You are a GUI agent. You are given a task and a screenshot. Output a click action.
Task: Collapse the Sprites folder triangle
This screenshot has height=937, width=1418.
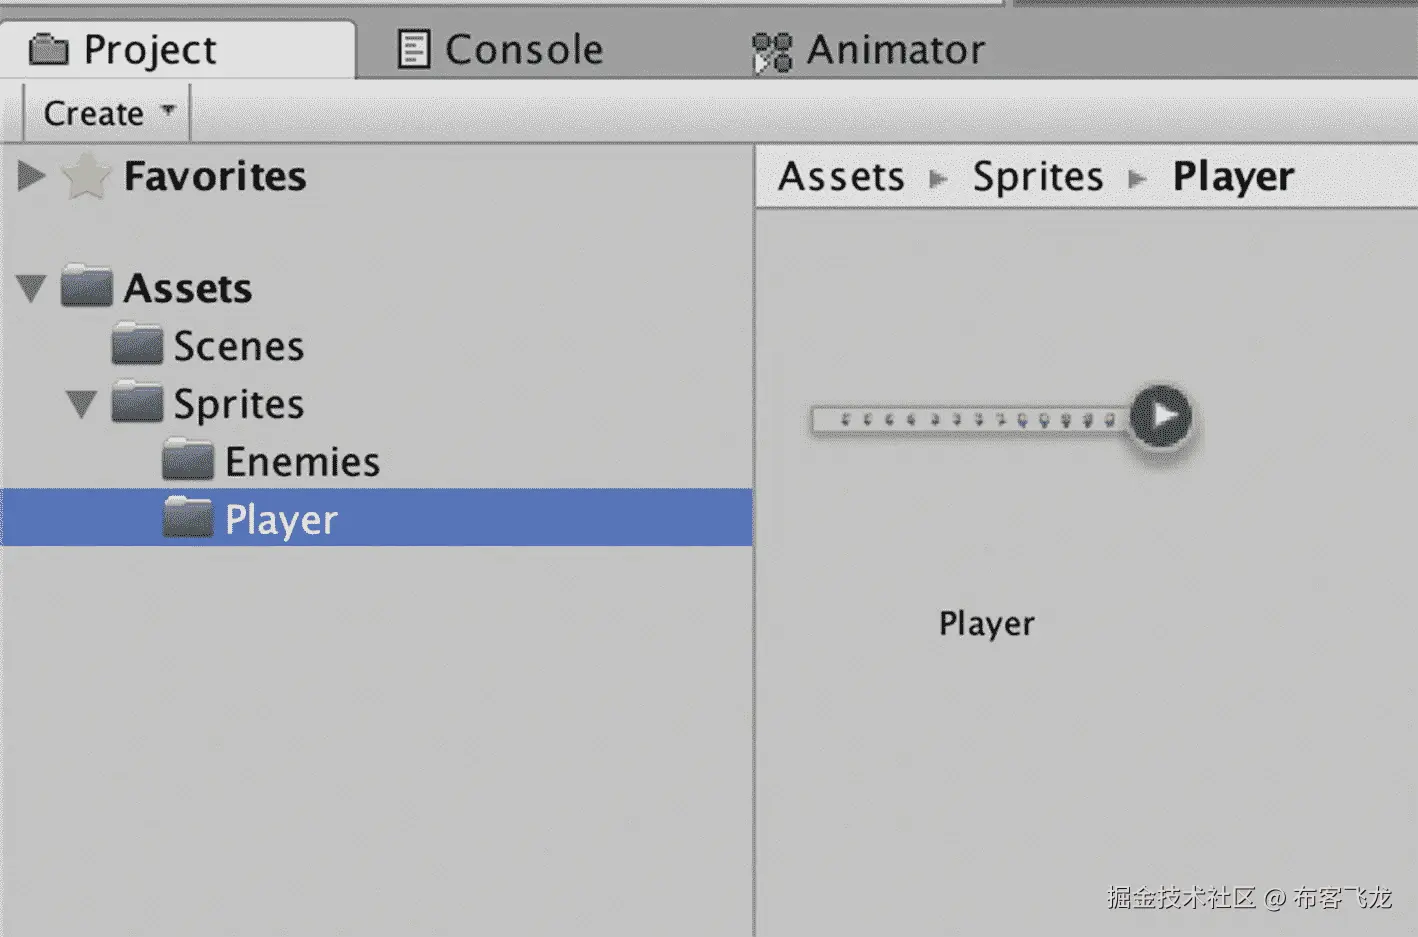(81, 405)
